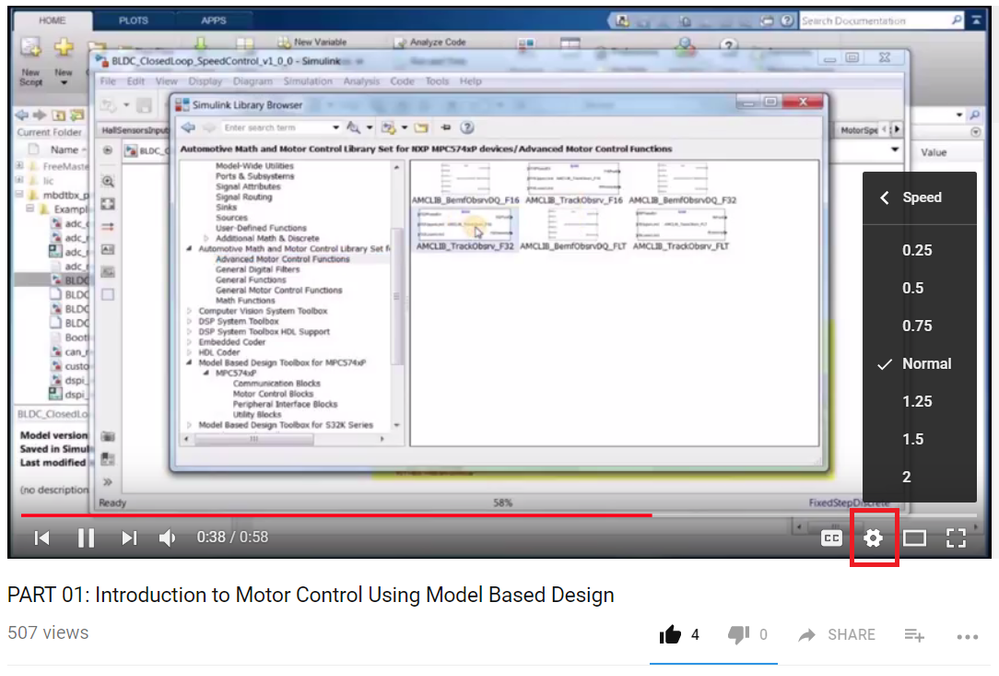Select Motor Control Blocks tree item

pos(273,394)
